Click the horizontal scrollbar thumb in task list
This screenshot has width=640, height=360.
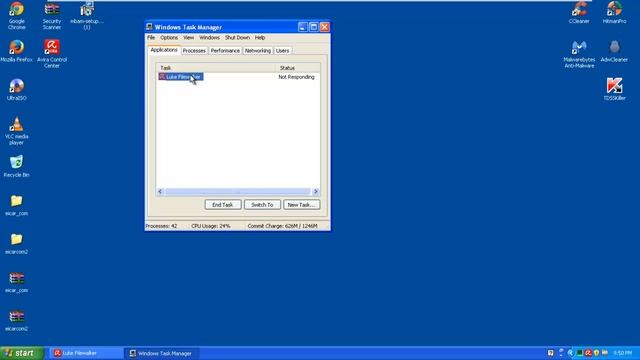click(x=237, y=191)
